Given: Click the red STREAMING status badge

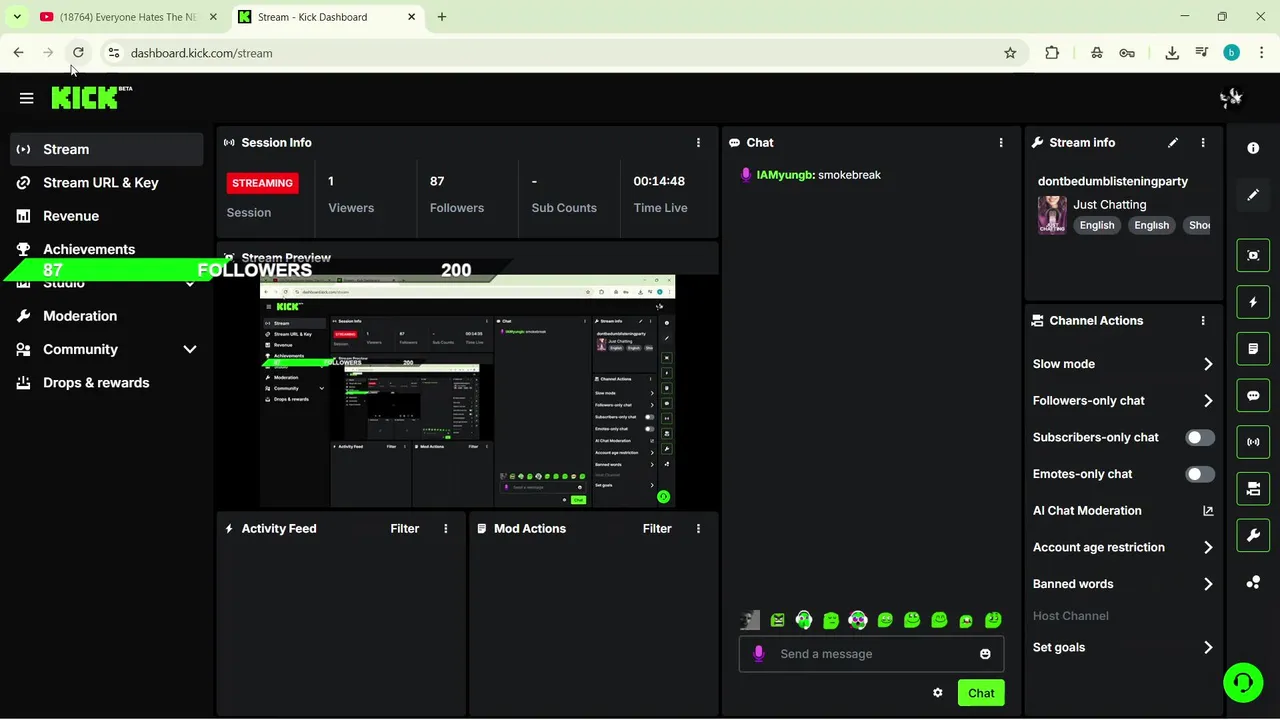Looking at the screenshot, I should coord(262,183).
